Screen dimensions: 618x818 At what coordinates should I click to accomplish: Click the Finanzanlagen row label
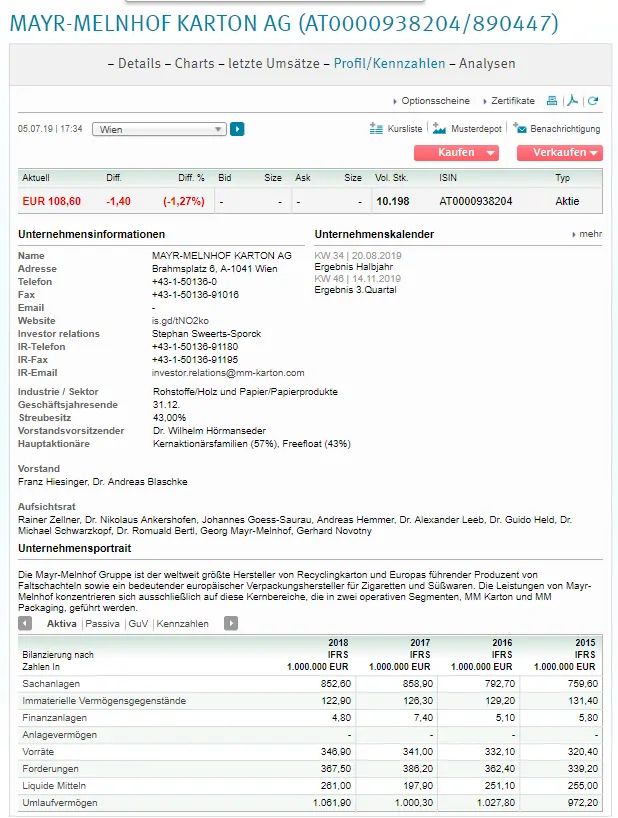(54, 718)
